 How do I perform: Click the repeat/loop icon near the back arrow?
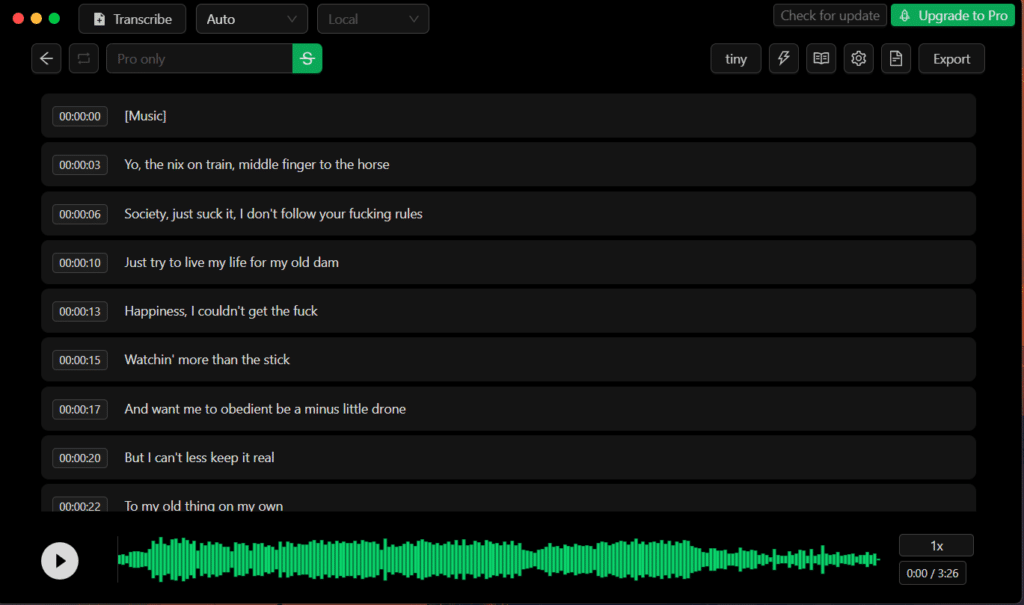tap(83, 58)
